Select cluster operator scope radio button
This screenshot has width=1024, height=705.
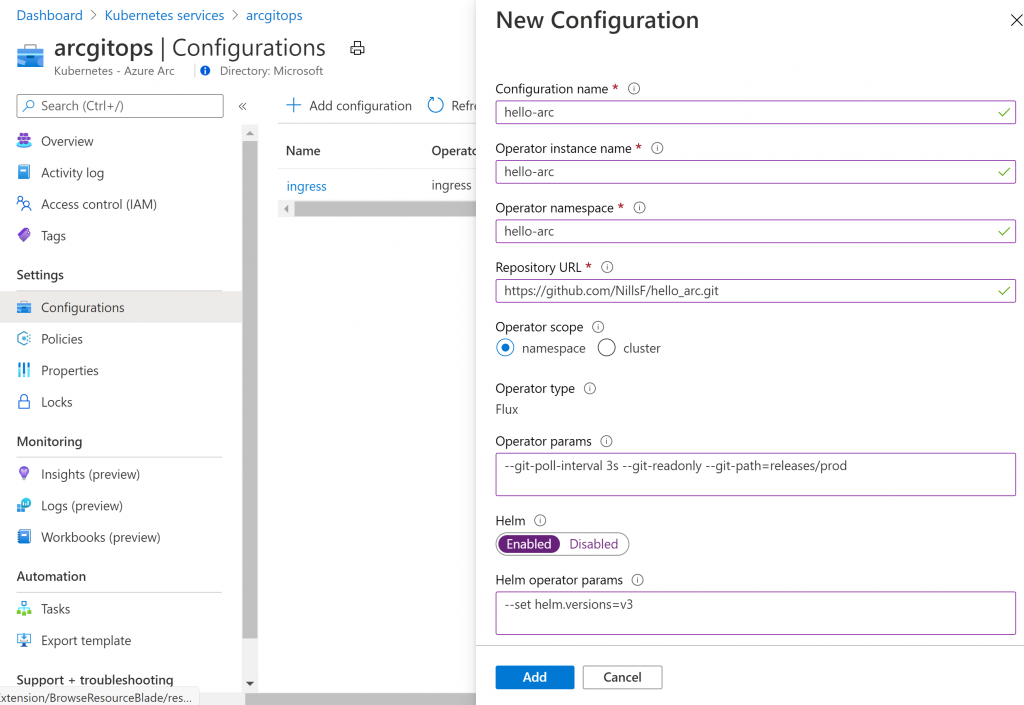[606, 348]
